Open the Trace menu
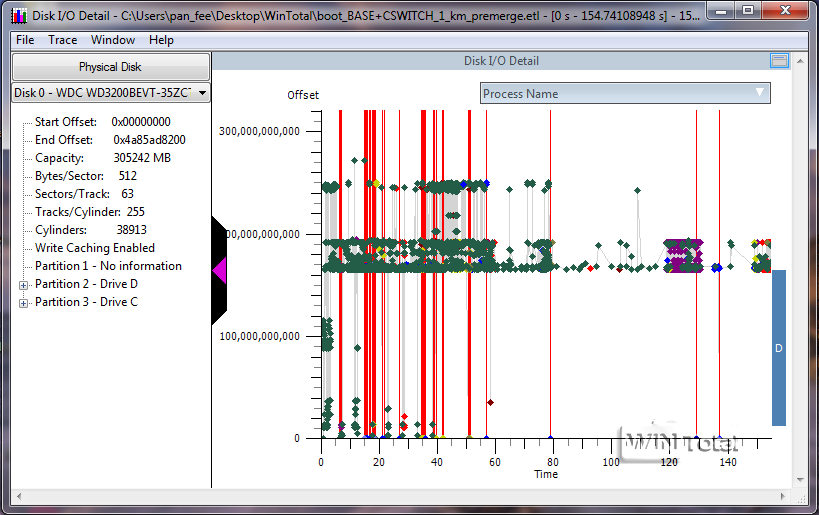 tap(62, 40)
